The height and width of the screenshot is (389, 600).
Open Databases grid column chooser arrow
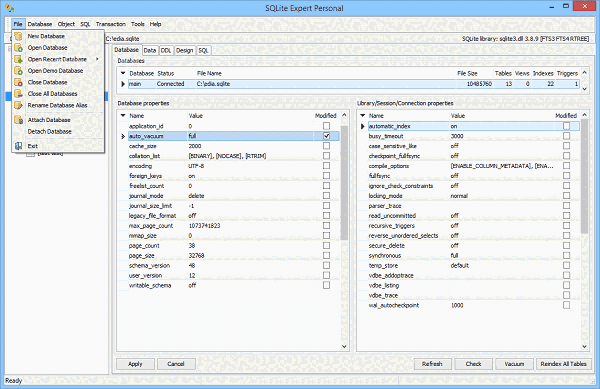(x=123, y=73)
